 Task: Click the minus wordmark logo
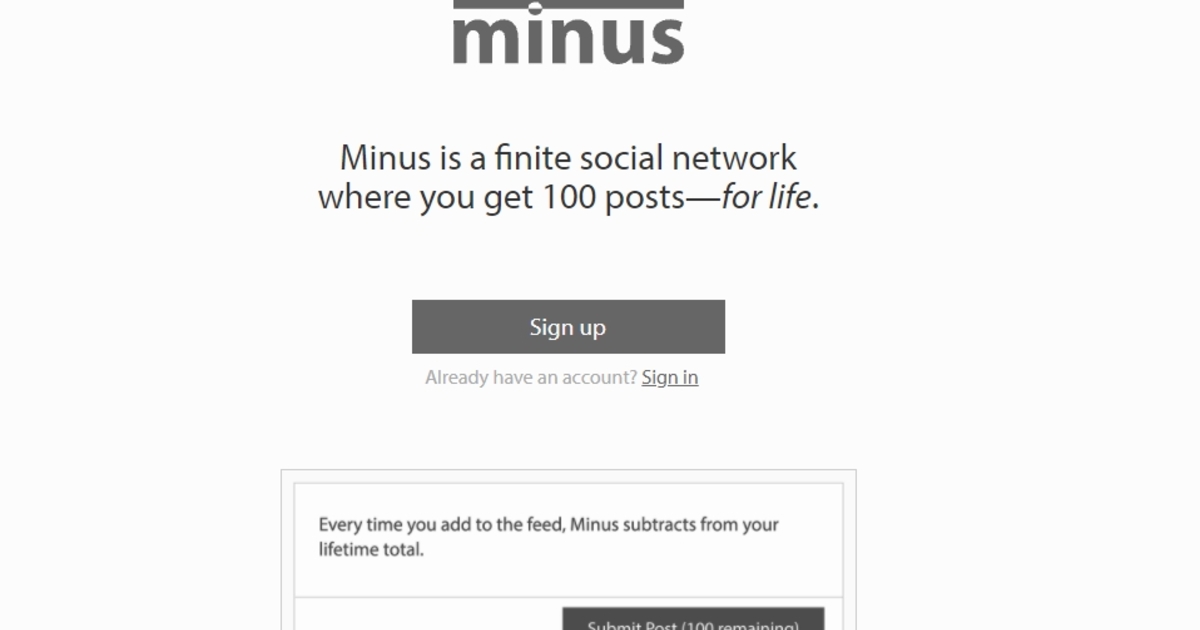click(x=568, y=40)
